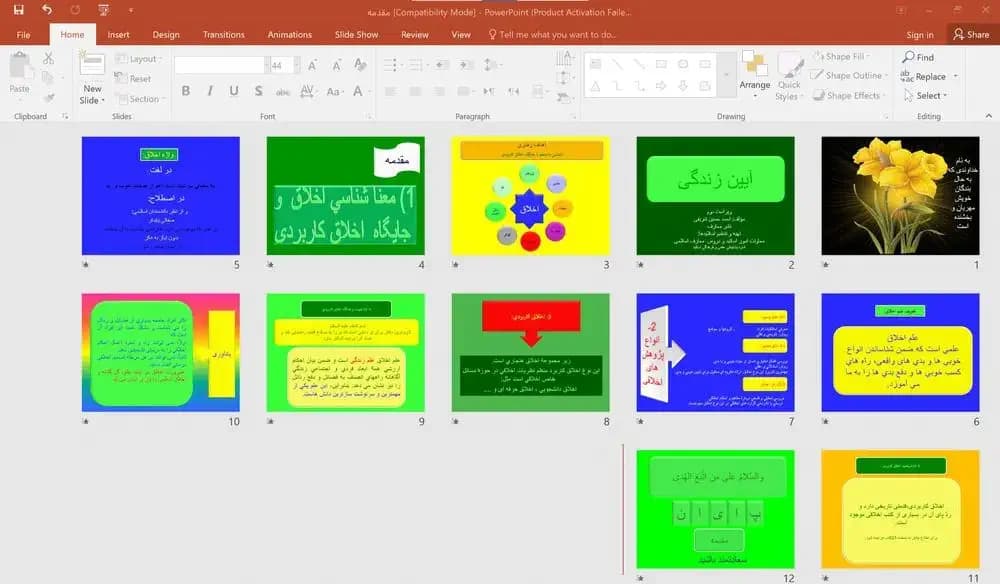The width and height of the screenshot is (1000, 584).
Task: Open the Section dropdown
Action: pyautogui.click(x=140, y=99)
